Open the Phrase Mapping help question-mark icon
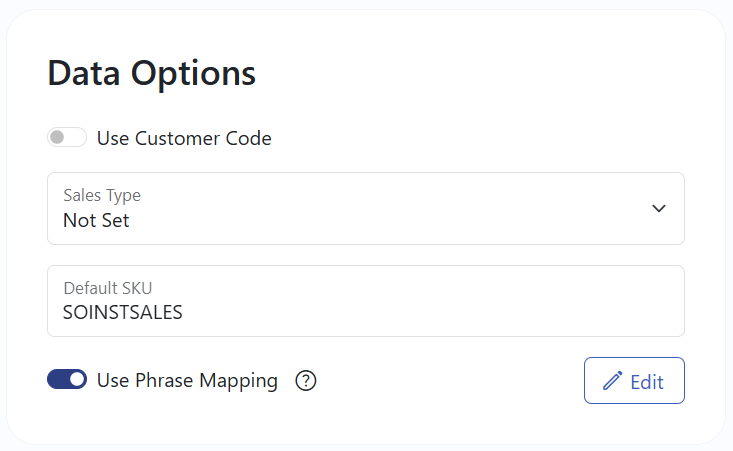 306,380
